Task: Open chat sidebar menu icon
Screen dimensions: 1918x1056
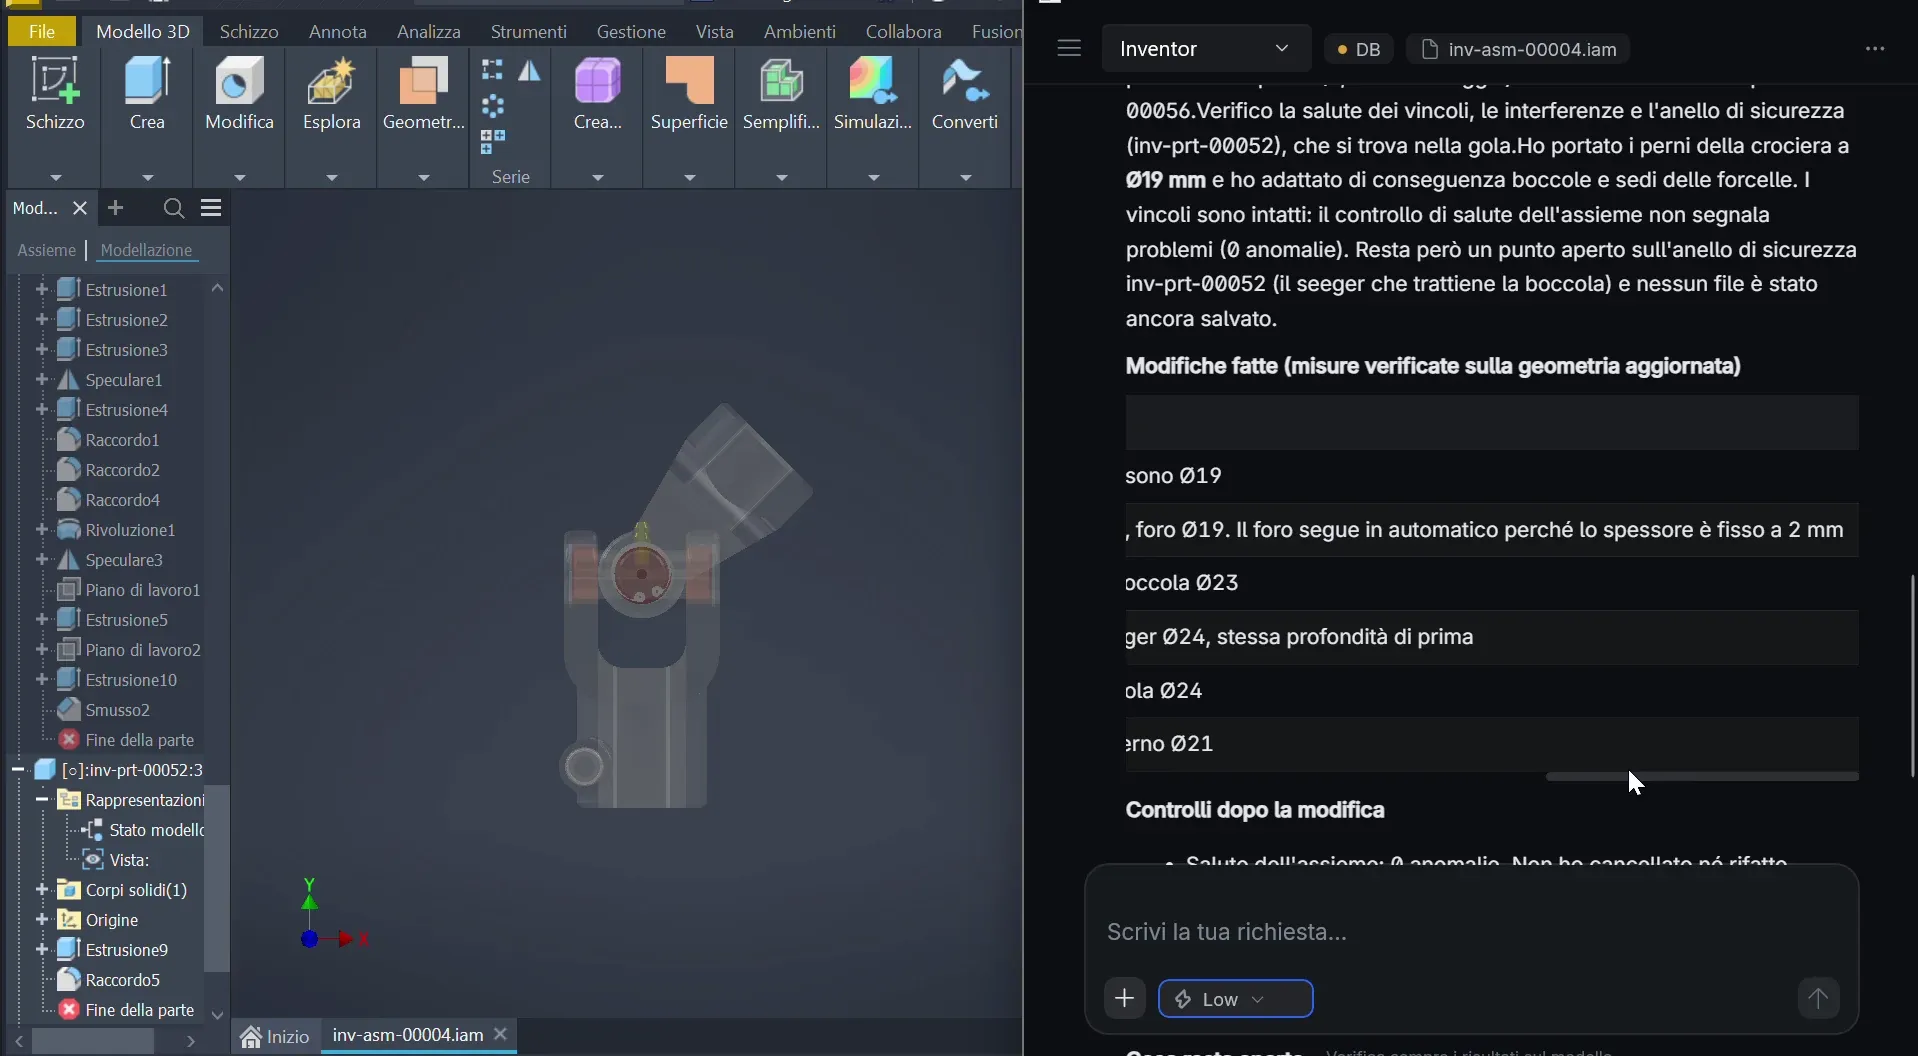Action: [x=1069, y=48]
